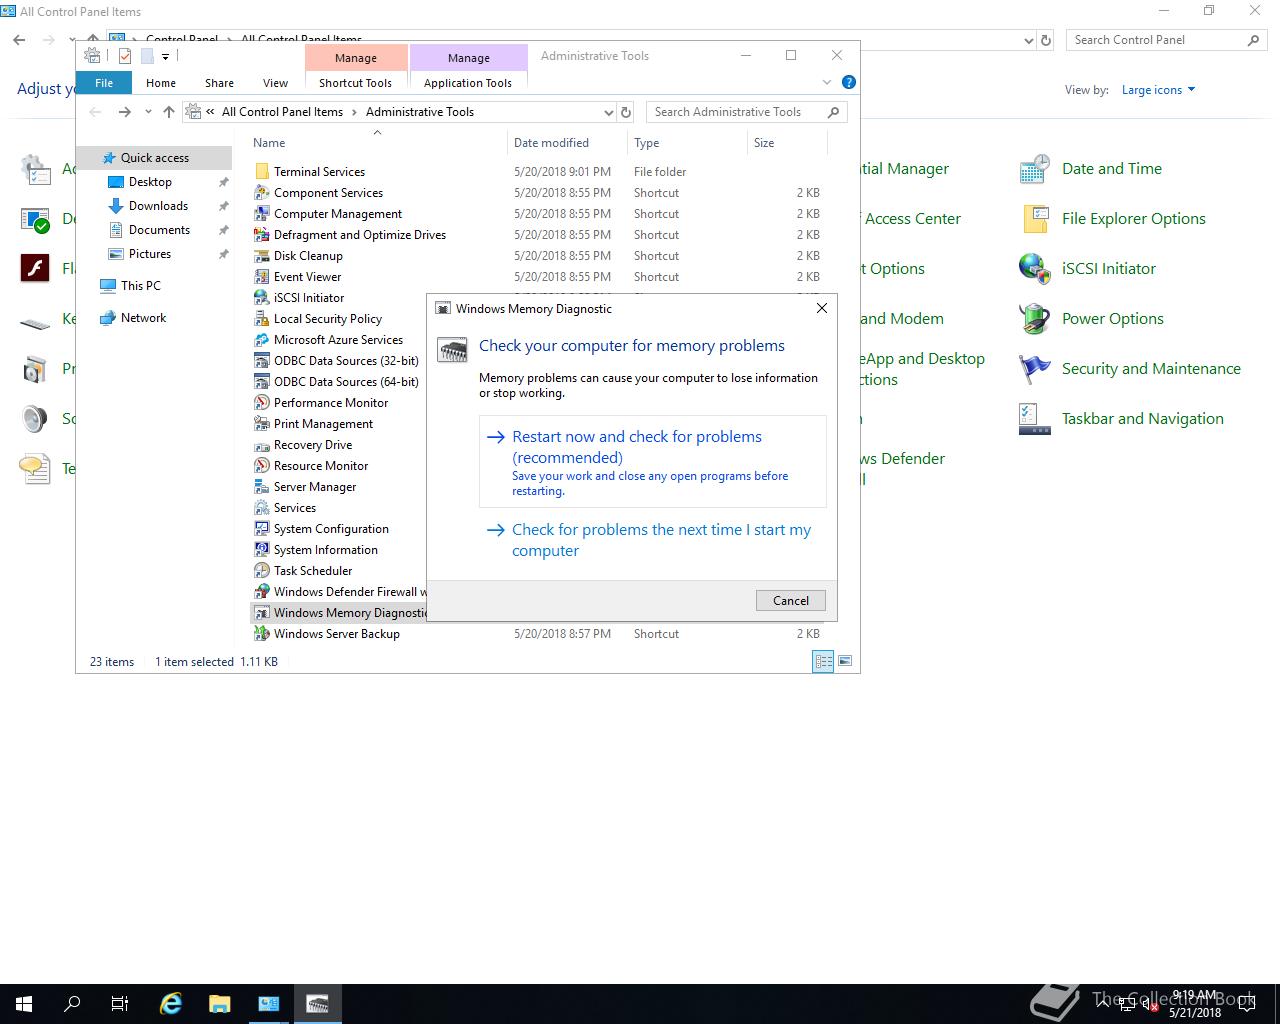Select the Disk Cleanup icon
1280x1024 pixels.
click(262, 256)
